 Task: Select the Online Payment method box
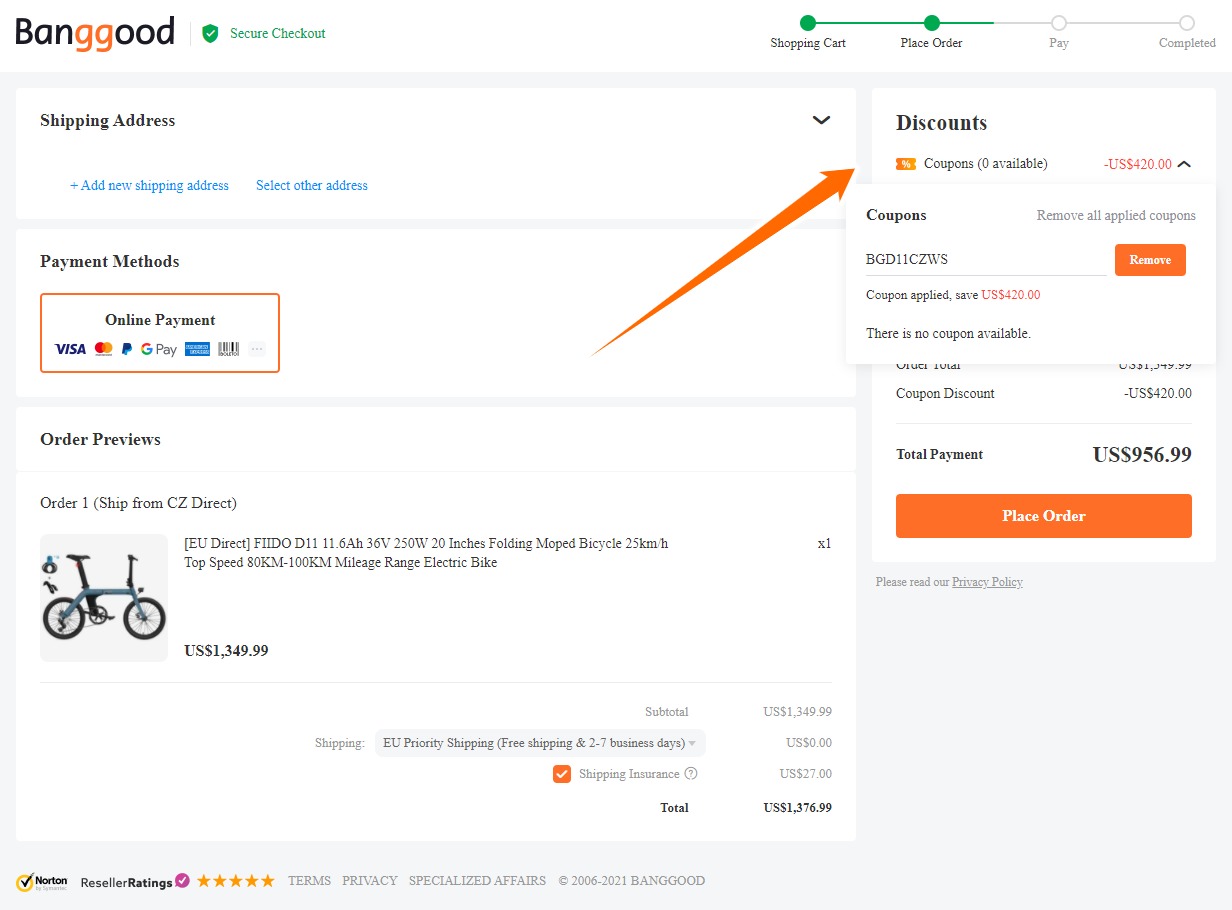click(x=160, y=333)
